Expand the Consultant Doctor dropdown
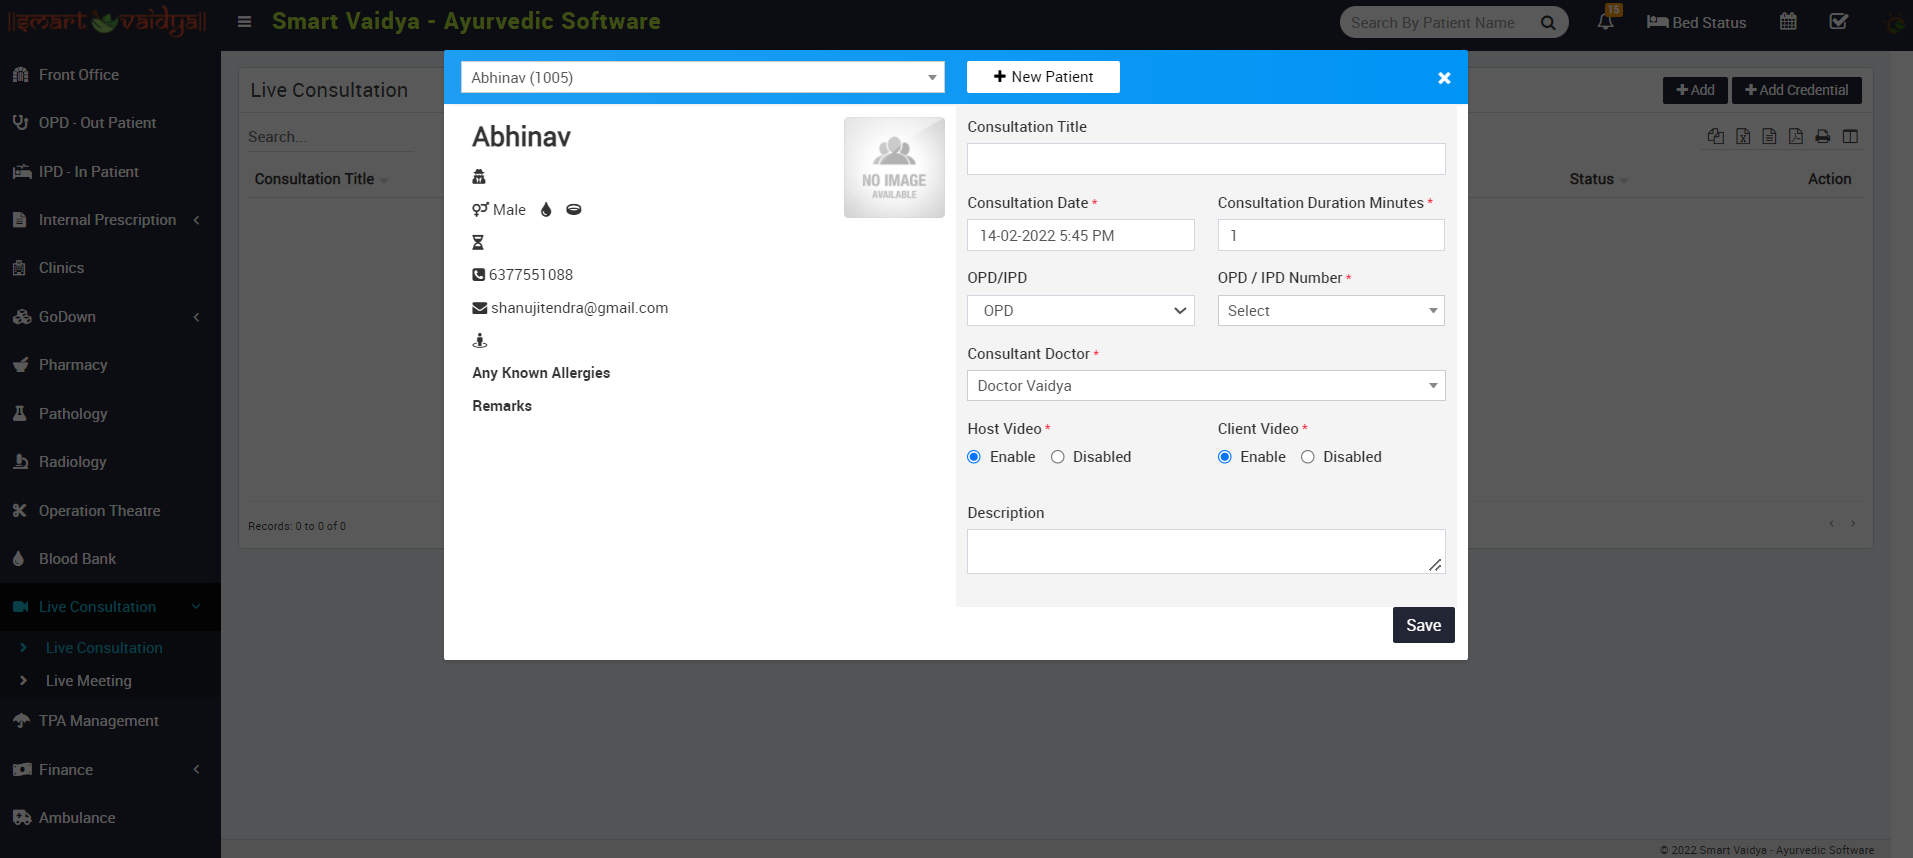1913x858 pixels. 1205,386
